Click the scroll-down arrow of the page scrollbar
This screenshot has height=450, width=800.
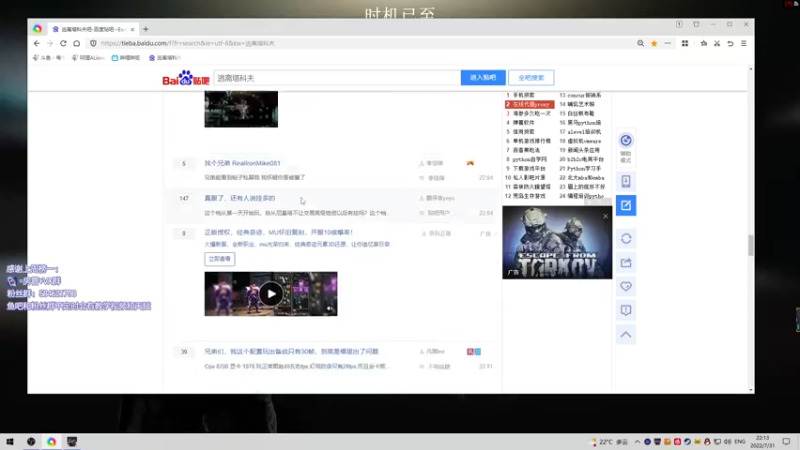coord(751,390)
